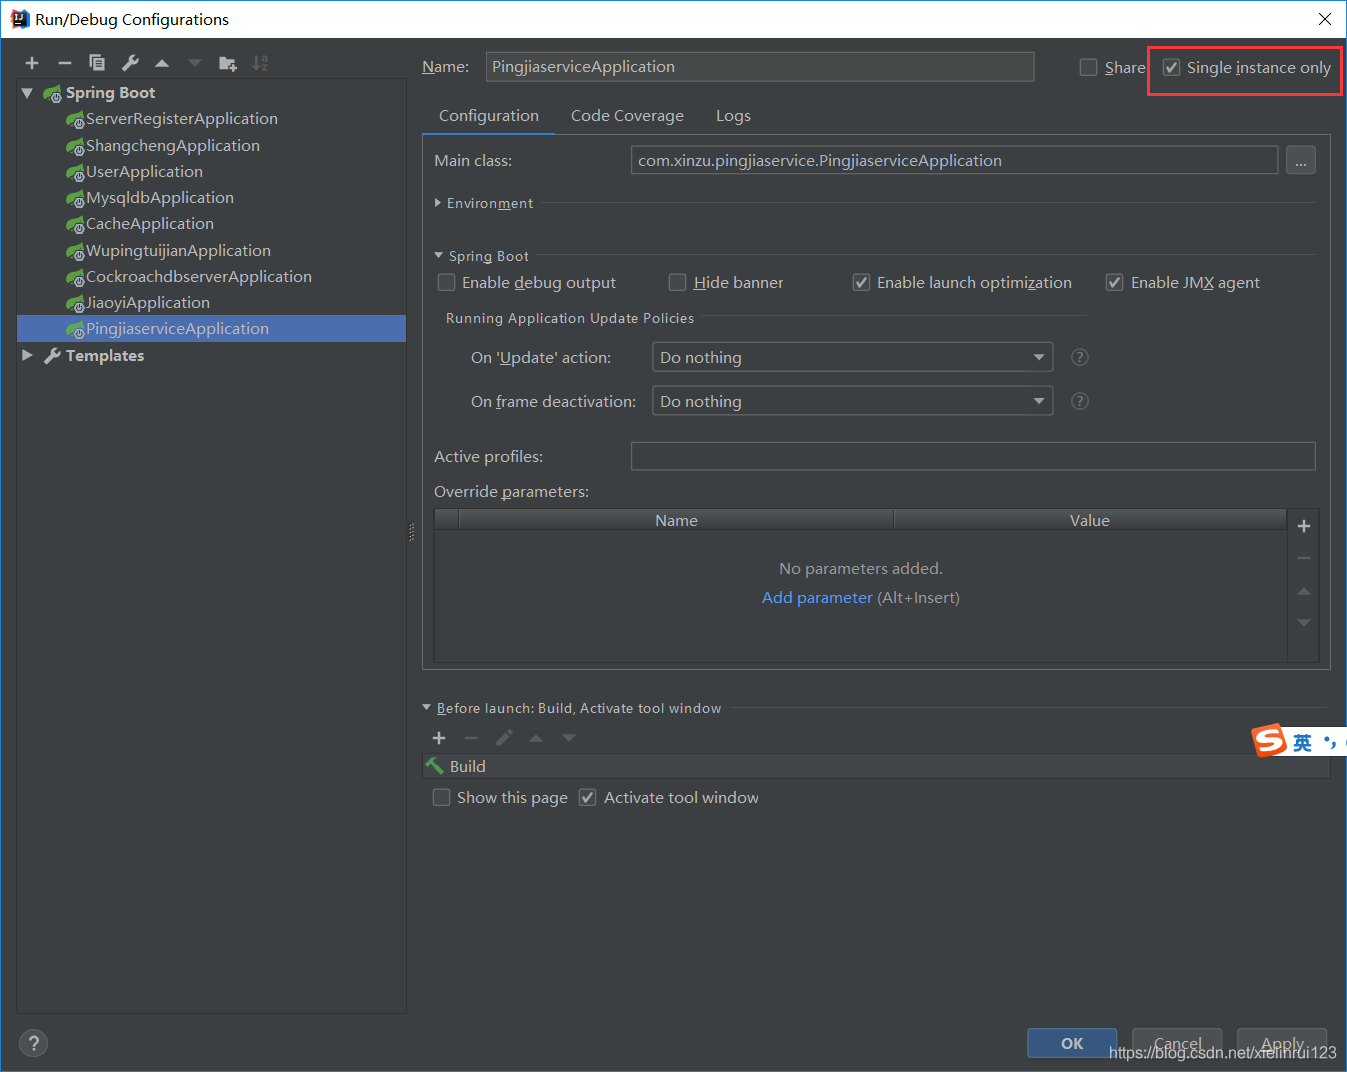
Task: Switch to the Configuration tab
Action: click(488, 116)
